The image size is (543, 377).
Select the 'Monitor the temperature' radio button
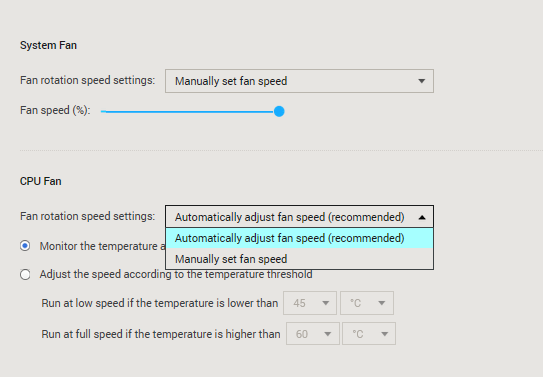pos(25,246)
